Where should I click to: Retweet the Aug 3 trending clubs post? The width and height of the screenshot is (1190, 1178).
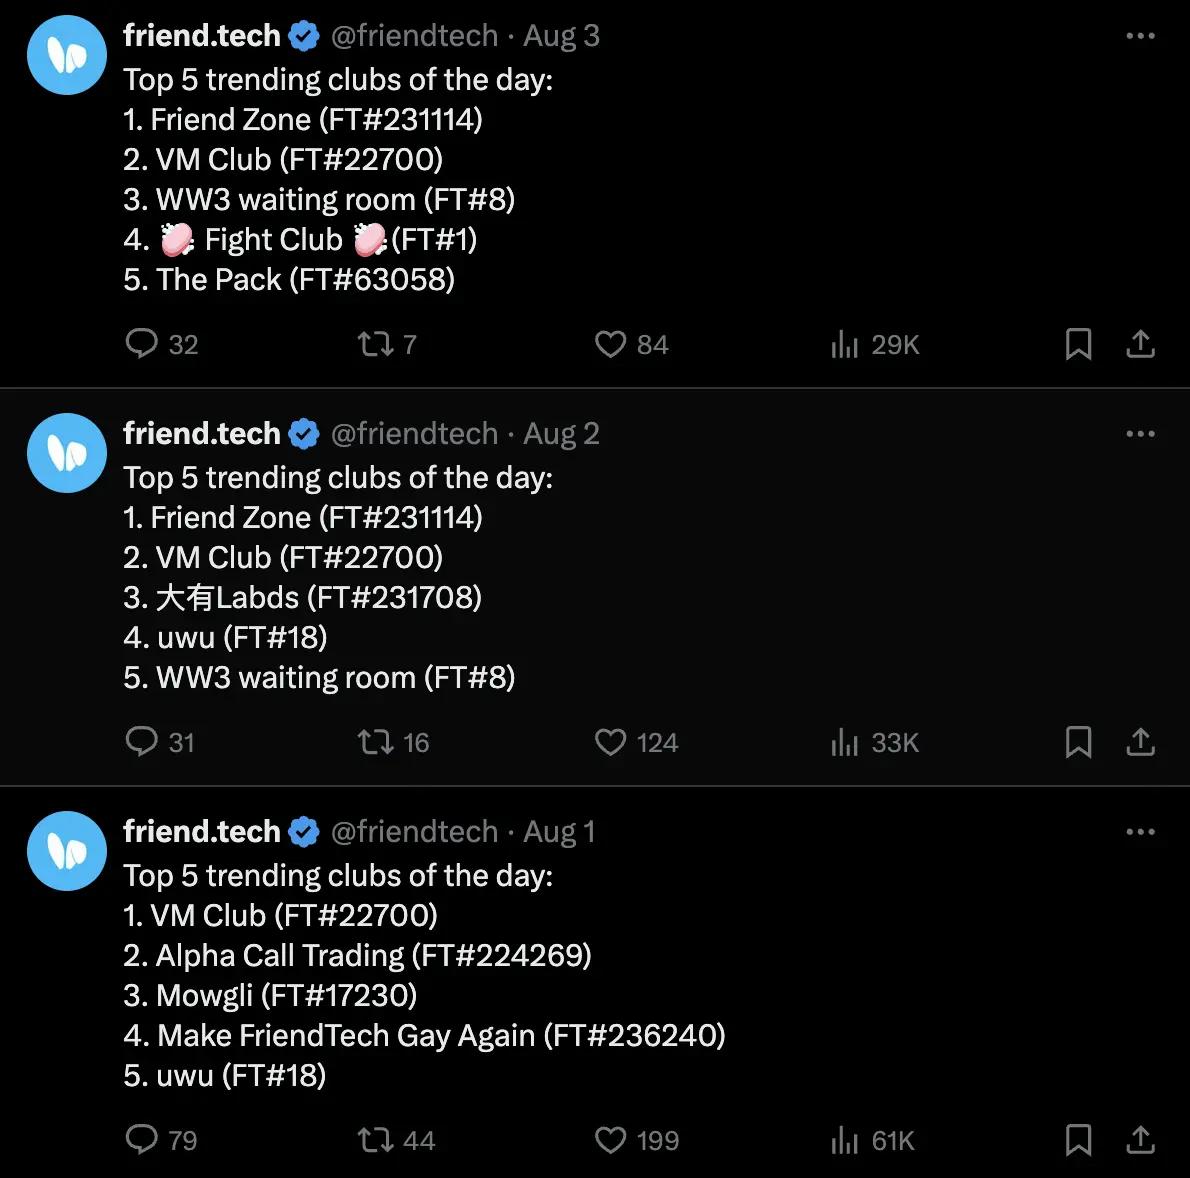376,344
